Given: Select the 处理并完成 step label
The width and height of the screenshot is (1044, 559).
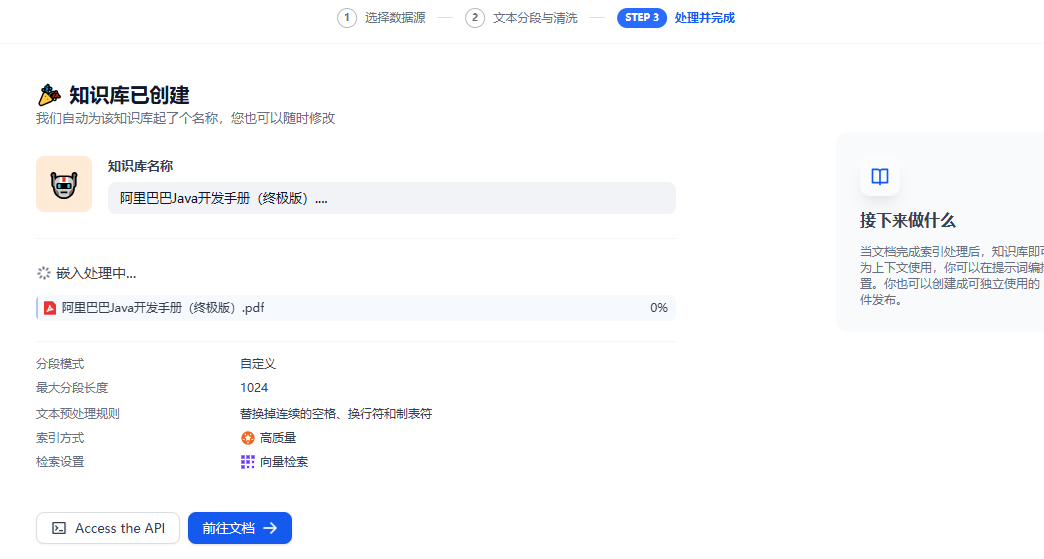Looking at the screenshot, I should [704, 18].
